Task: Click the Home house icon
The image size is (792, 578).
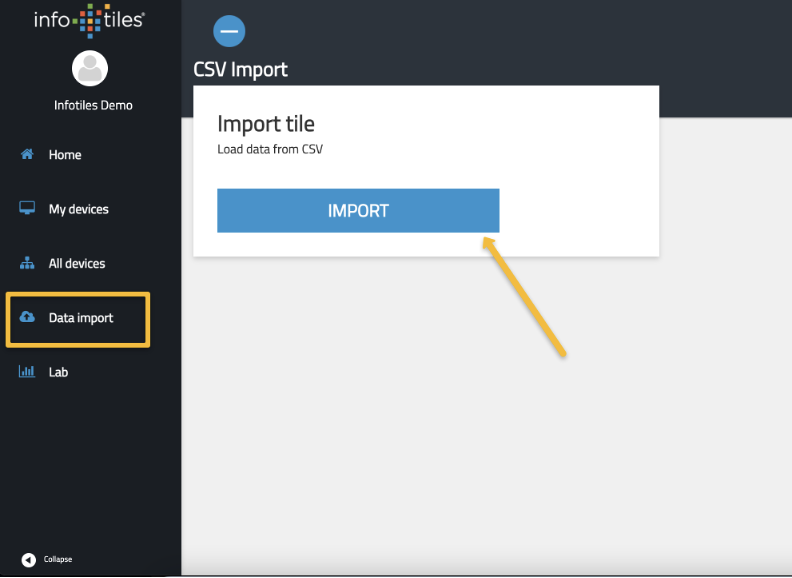Action: 27,154
